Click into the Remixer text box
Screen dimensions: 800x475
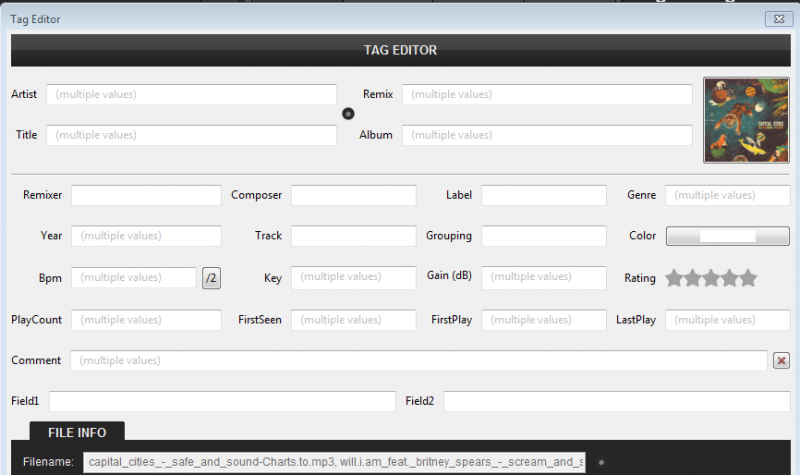click(146, 195)
